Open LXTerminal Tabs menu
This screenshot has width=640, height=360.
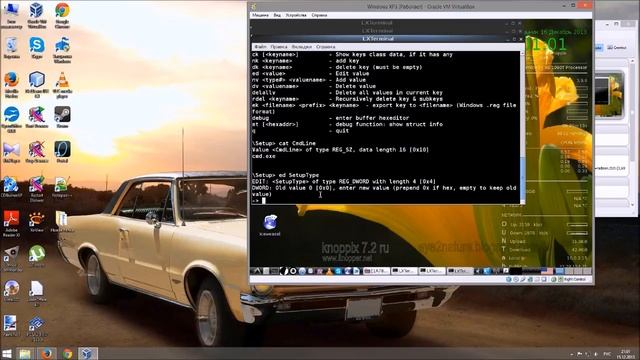coord(302,47)
